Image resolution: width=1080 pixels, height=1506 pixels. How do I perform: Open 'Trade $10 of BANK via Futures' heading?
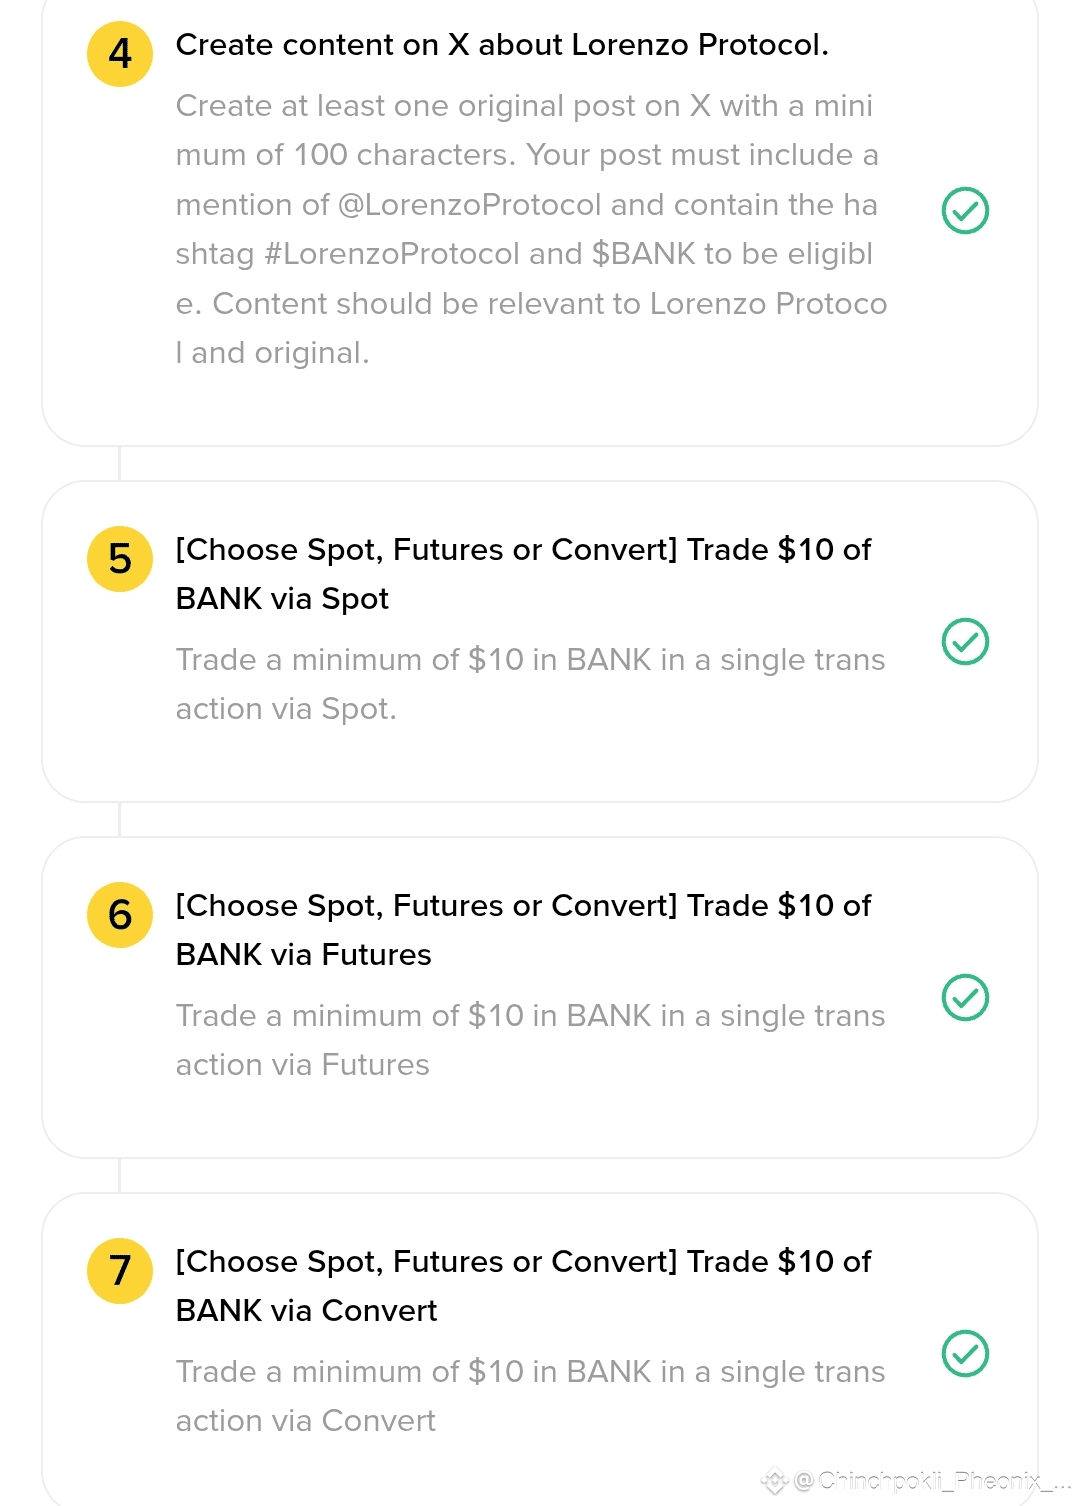click(x=523, y=930)
